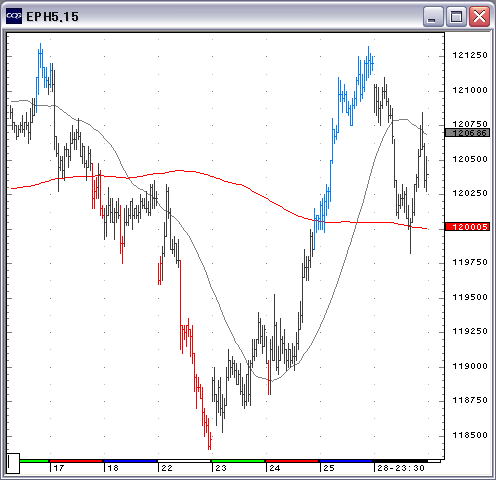Click date label 25 on the time axis

pos(329,468)
